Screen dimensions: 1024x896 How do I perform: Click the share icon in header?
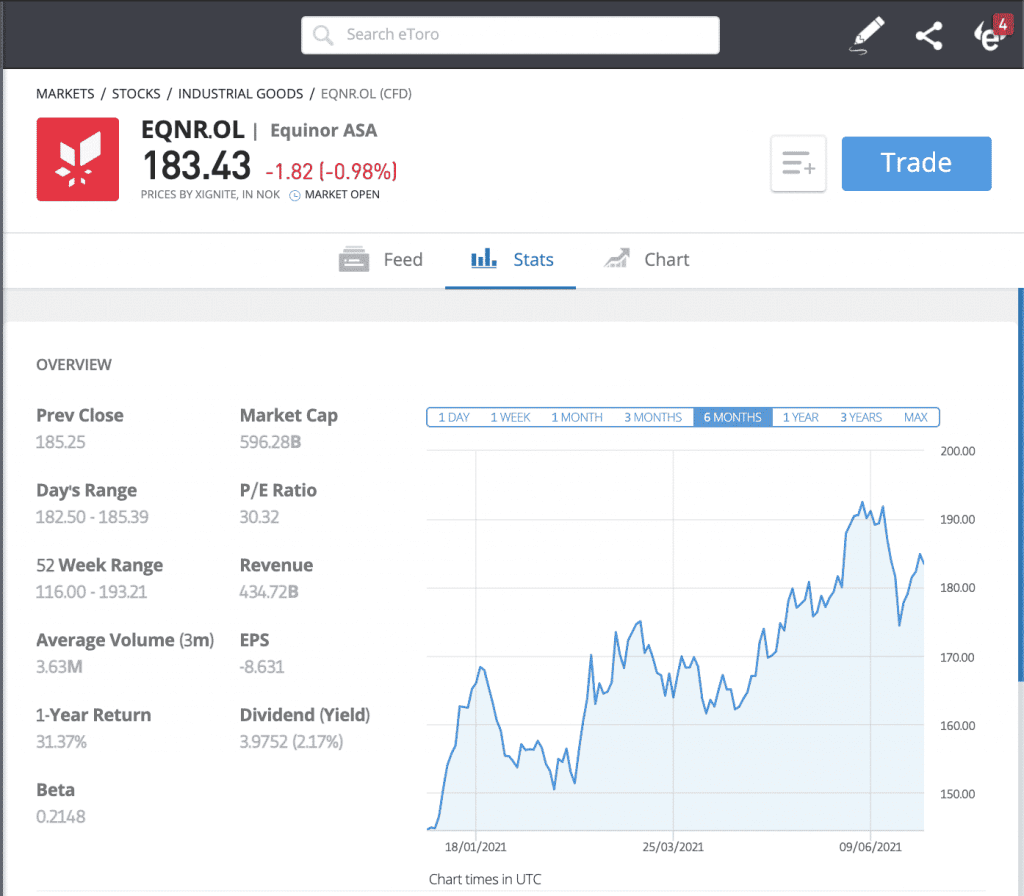click(x=929, y=37)
